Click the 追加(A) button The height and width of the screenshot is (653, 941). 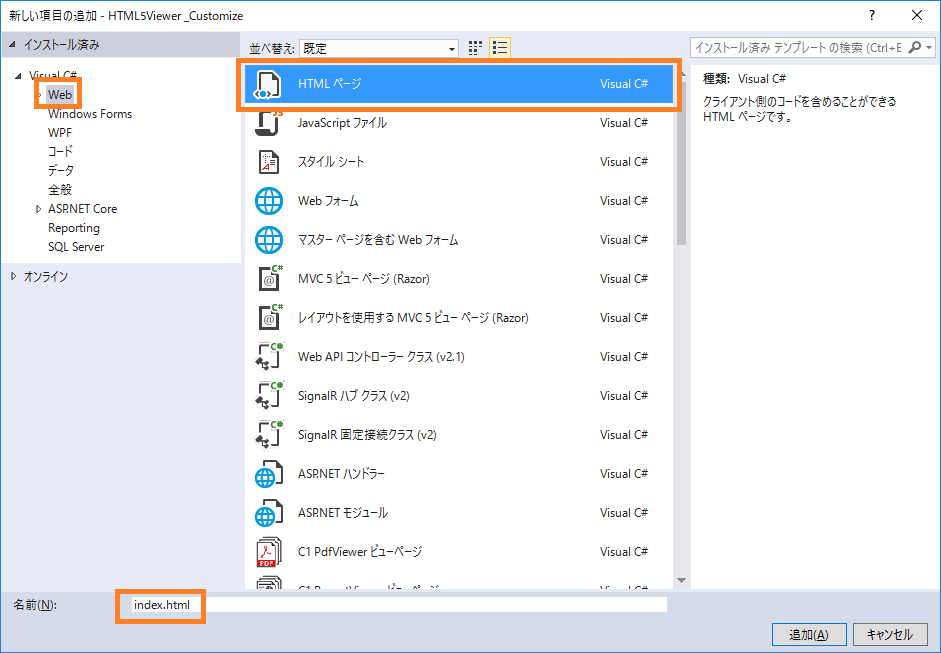809,635
